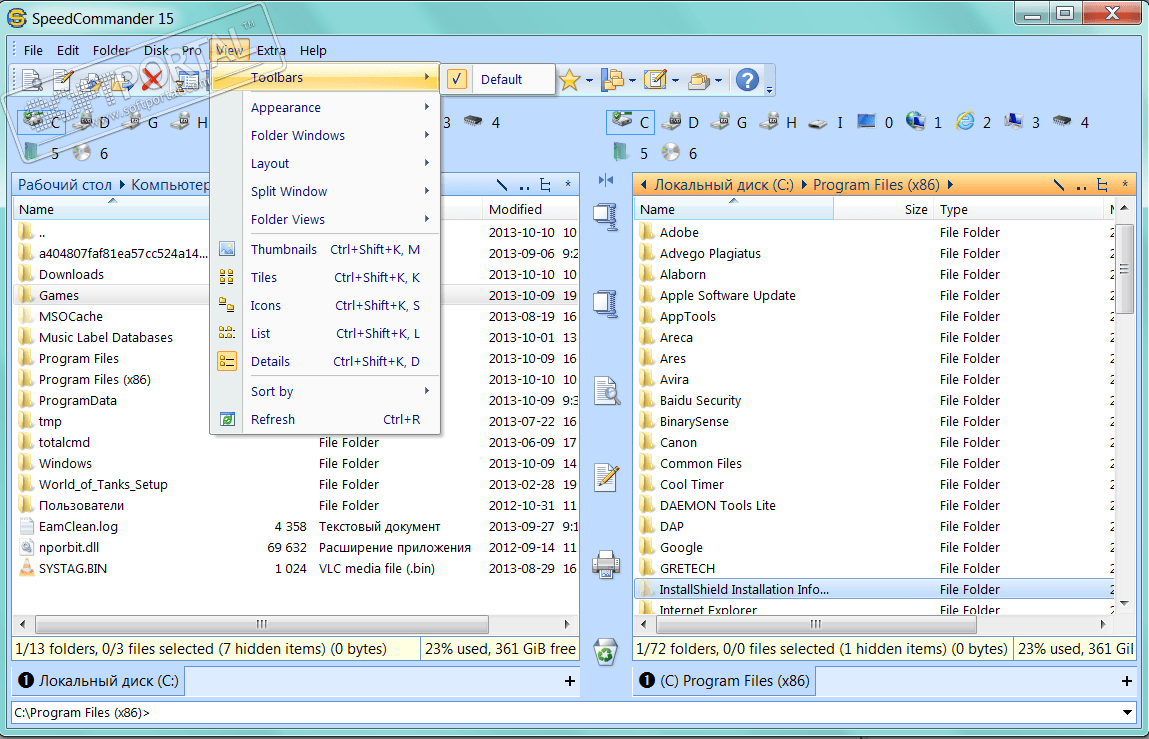Image resolution: width=1149 pixels, height=739 pixels.
Task: Switch to Thumbnails view
Action: pyautogui.click(x=326, y=249)
